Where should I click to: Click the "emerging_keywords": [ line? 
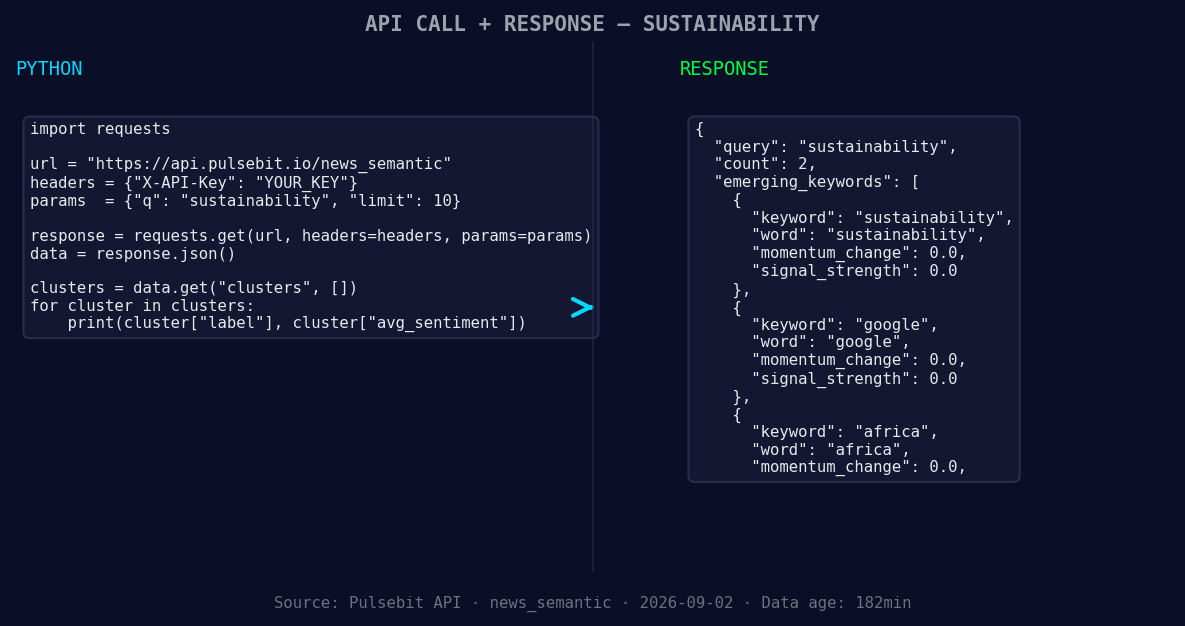[817, 182]
